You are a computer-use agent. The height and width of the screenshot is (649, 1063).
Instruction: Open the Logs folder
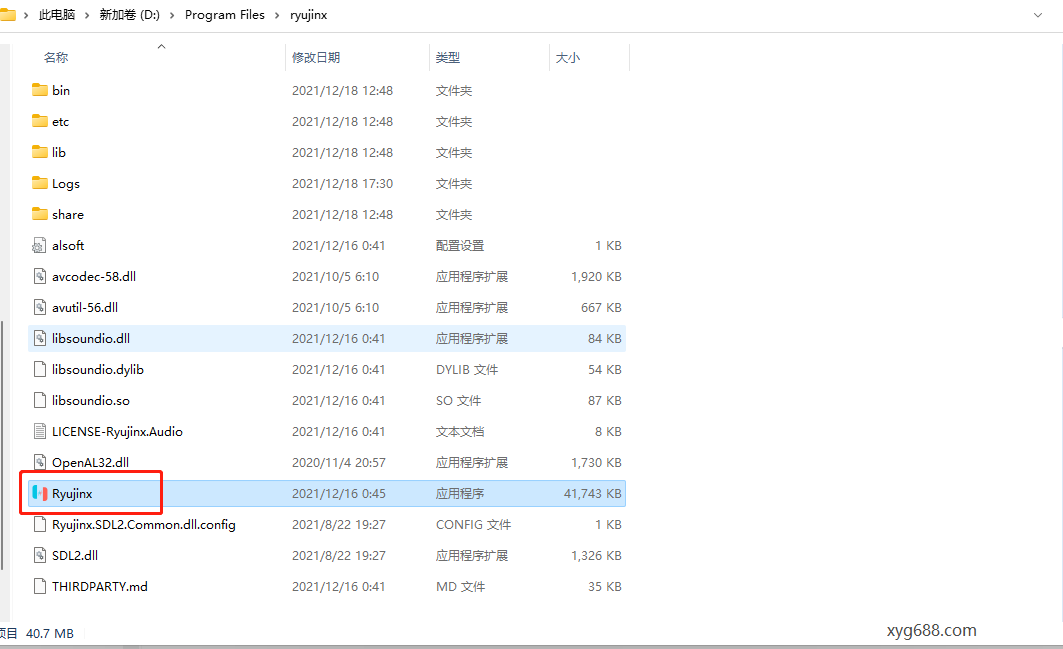point(67,183)
